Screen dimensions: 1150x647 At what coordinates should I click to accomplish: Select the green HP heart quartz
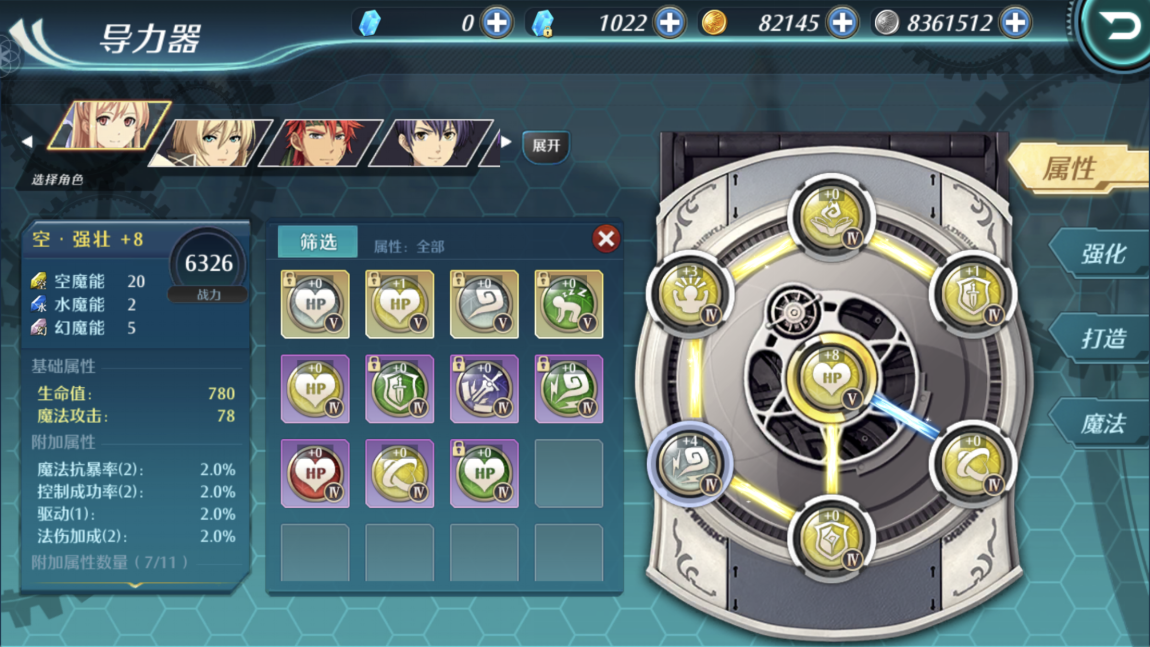tap(484, 474)
